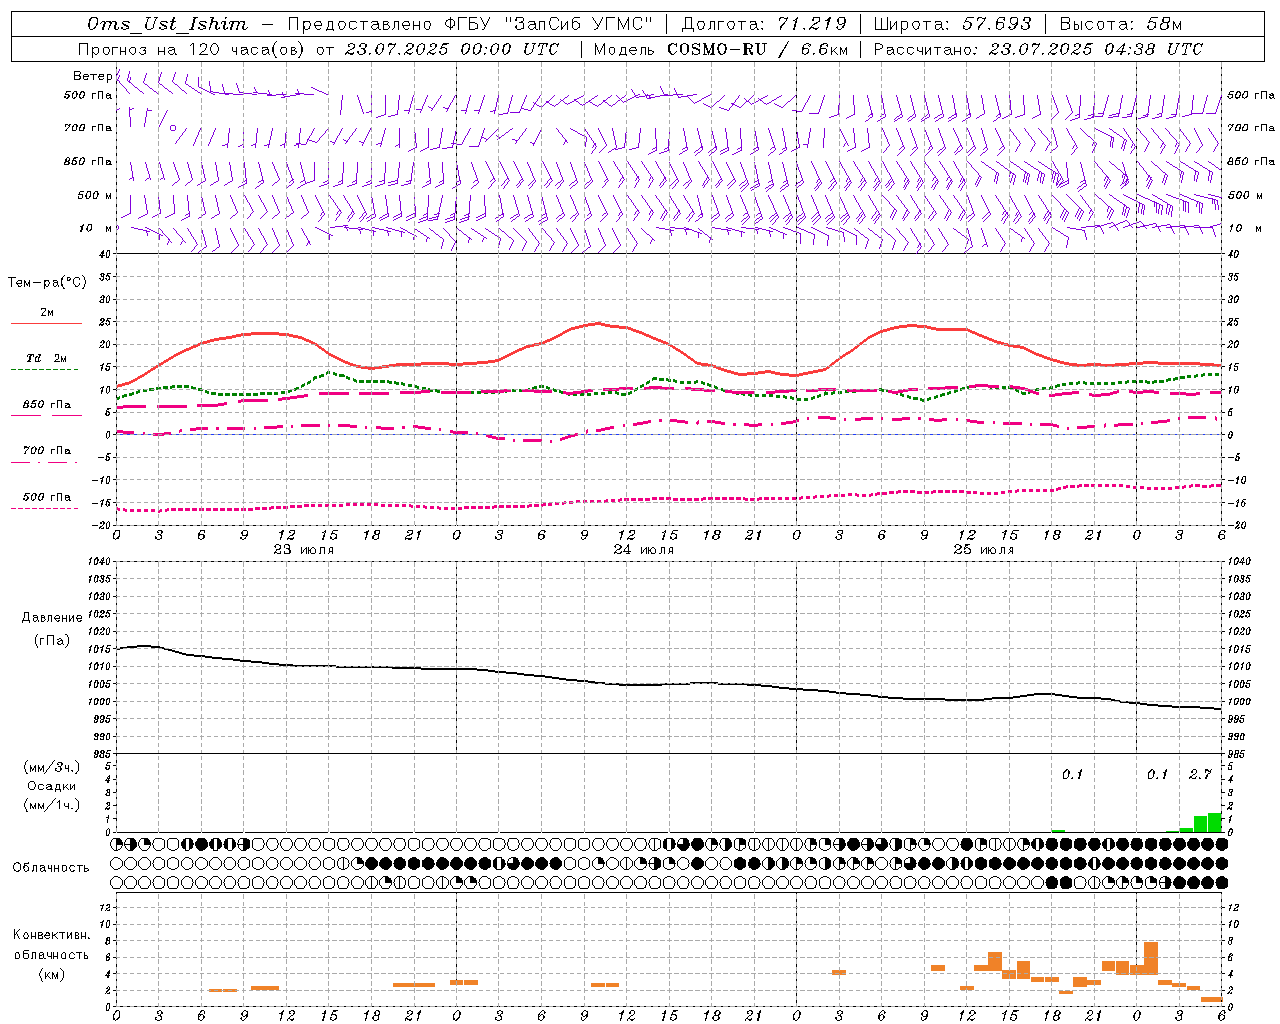1280x1024 pixels.
Task: Click the latitude value Широта: 57.693
Action: click(x=952, y=24)
